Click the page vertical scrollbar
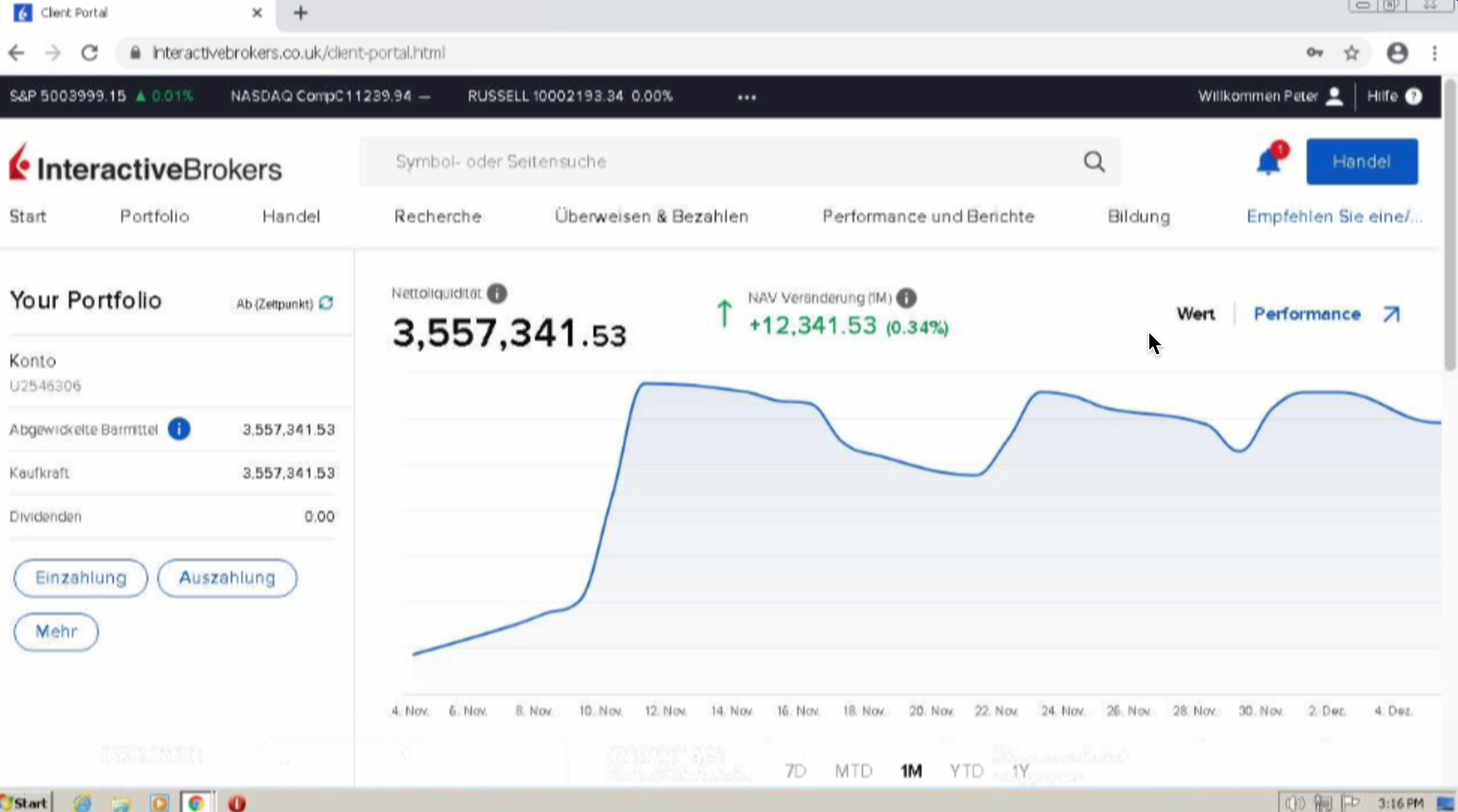This screenshot has width=1458, height=812. click(1450, 224)
